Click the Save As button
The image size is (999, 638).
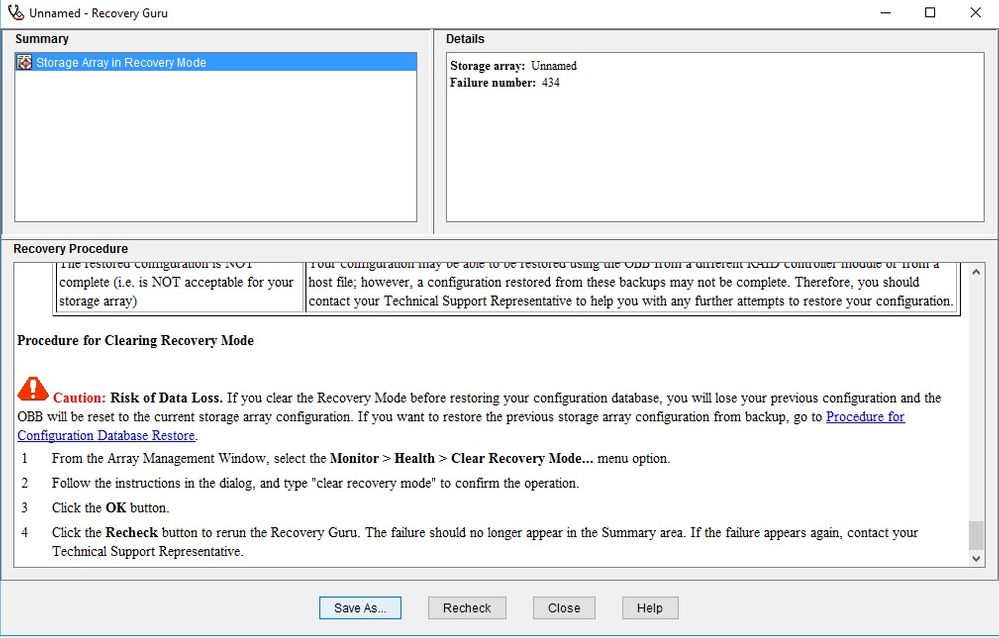[x=360, y=607]
